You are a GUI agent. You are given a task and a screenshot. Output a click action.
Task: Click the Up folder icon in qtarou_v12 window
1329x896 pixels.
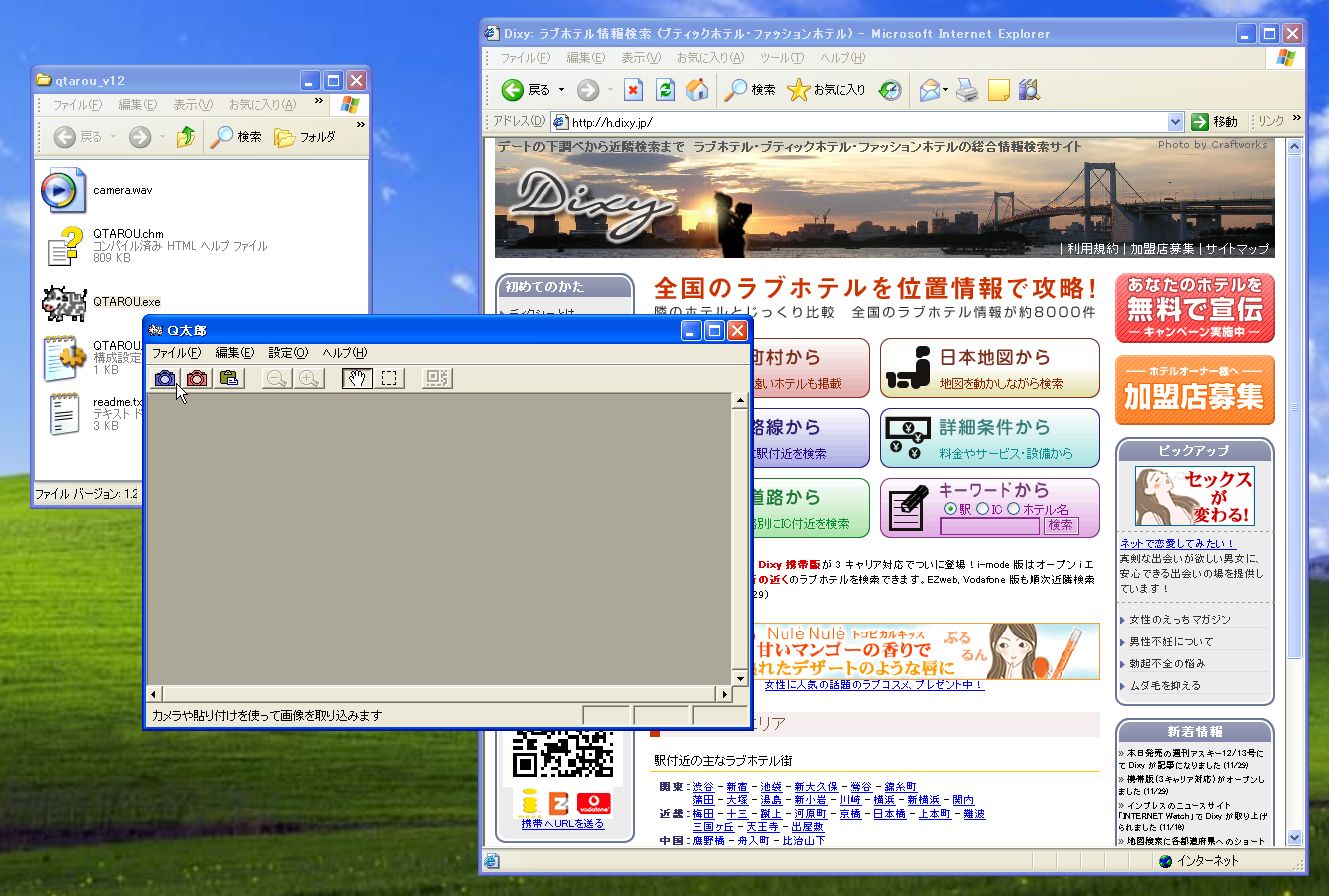point(185,137)
